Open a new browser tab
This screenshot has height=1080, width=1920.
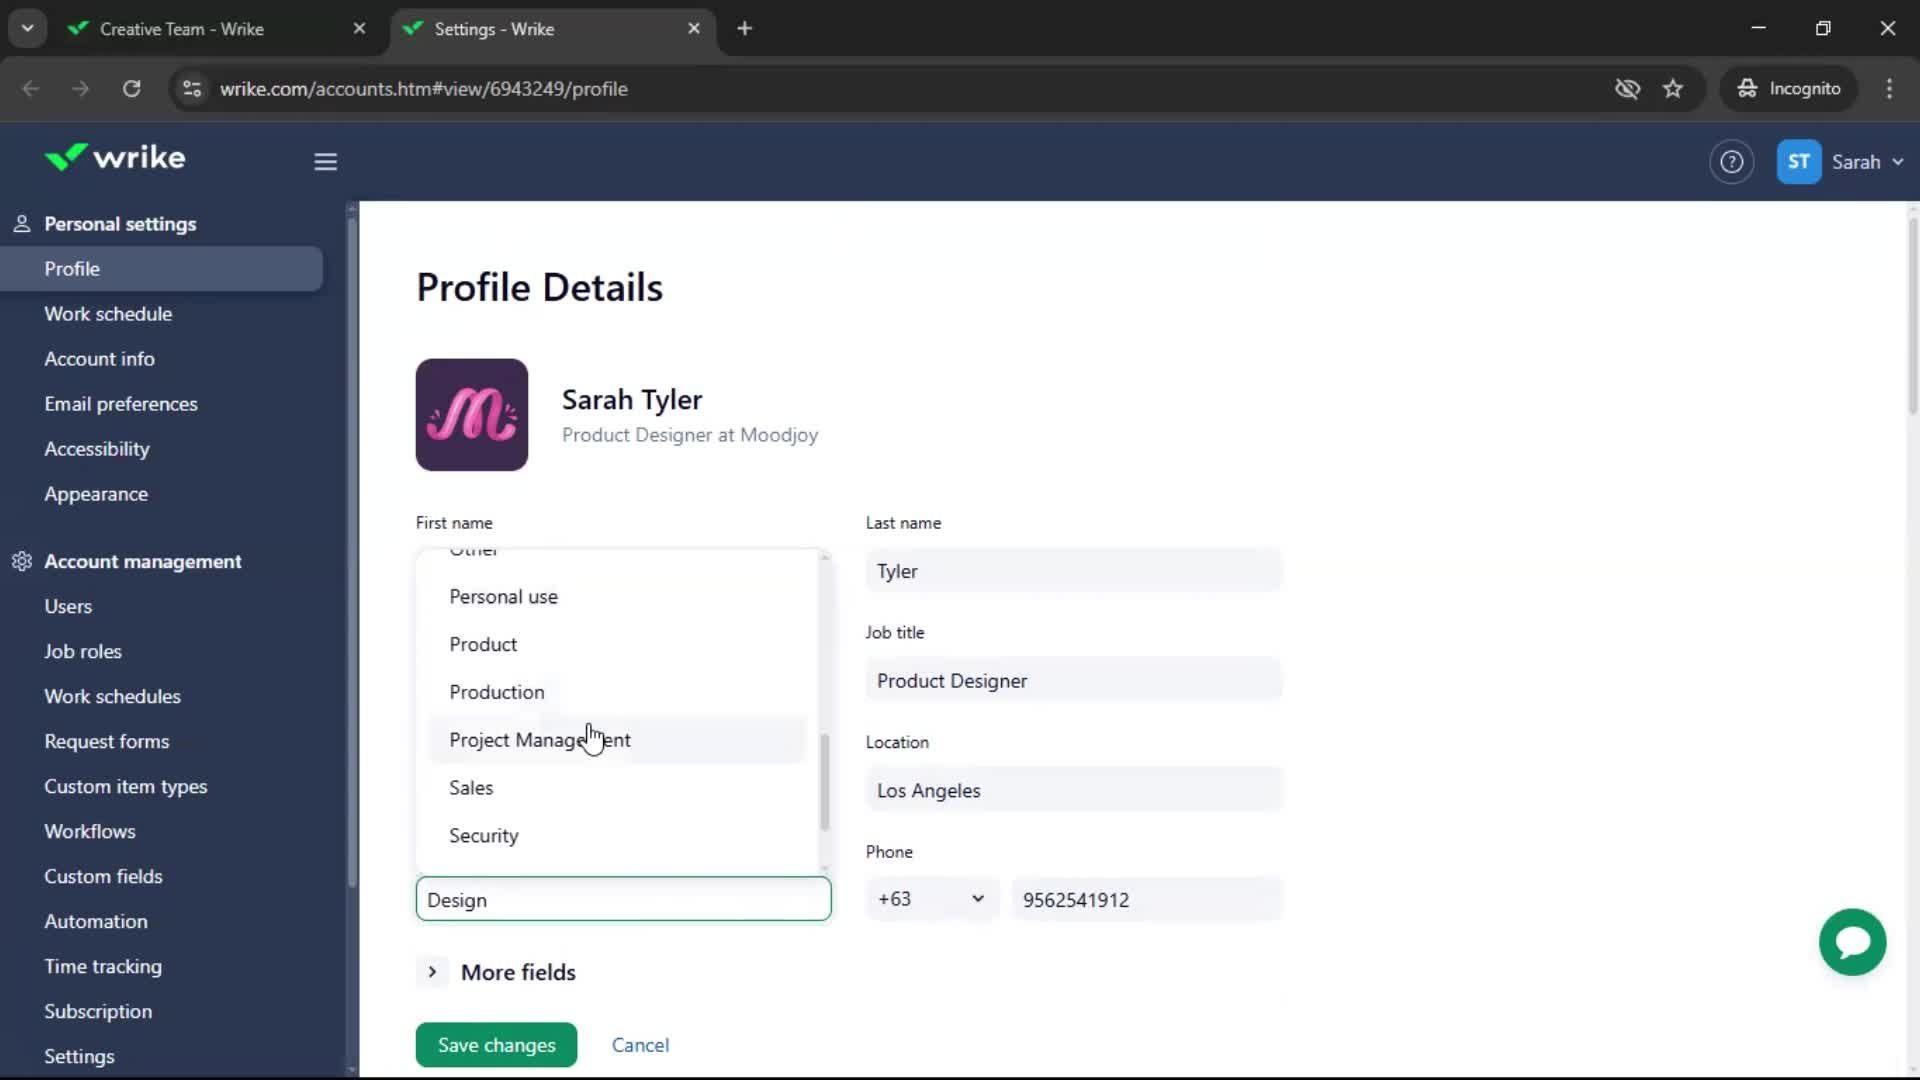point(744,29)
